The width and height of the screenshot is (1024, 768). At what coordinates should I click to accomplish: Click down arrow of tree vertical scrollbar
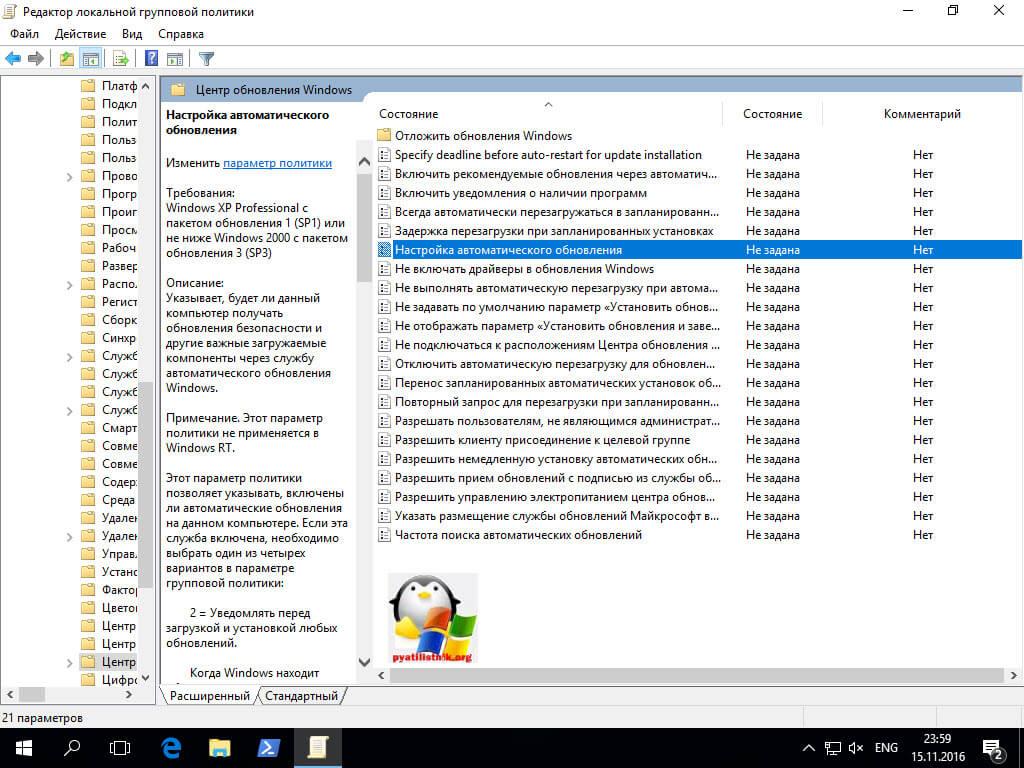tap(145, 679)
